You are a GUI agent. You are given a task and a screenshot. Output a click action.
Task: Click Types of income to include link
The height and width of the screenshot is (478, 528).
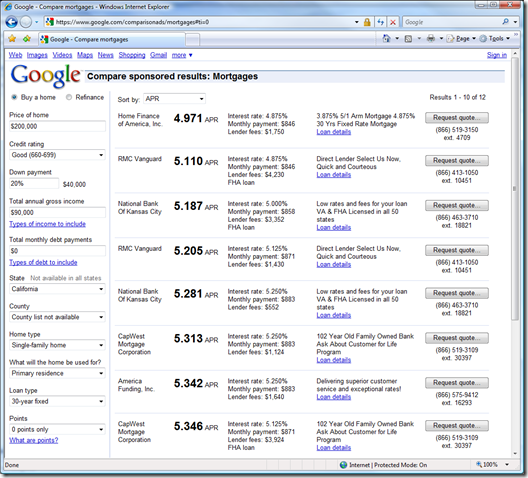47,224
